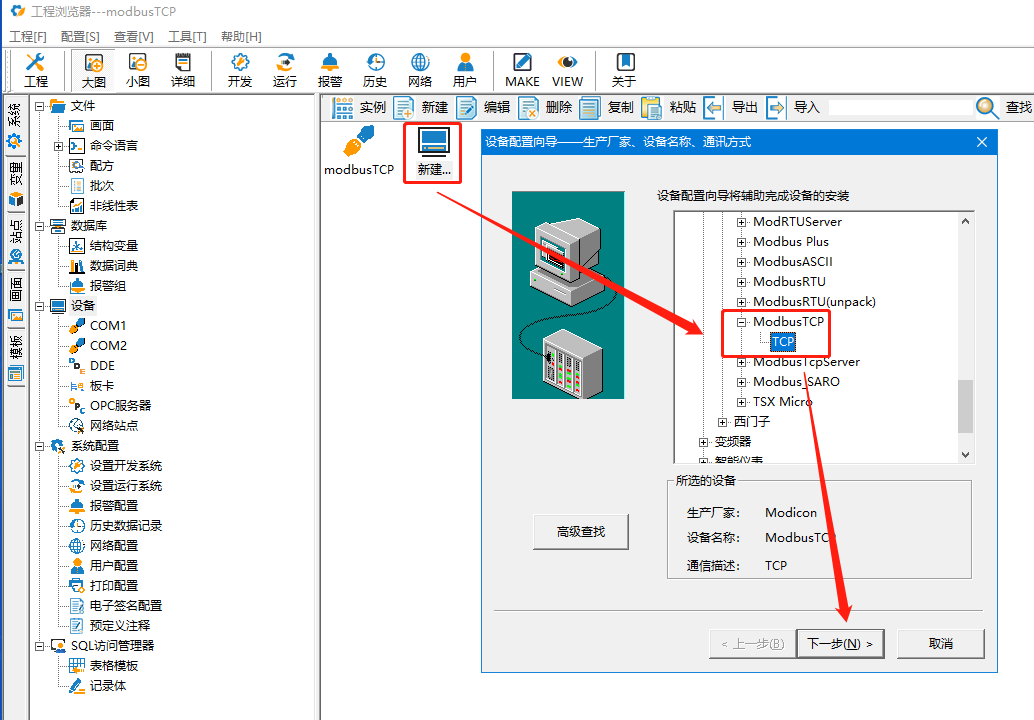This screenshot has width=1034, height=720.
Task: Open the 配置[S] menu
Action: [80, 36]
